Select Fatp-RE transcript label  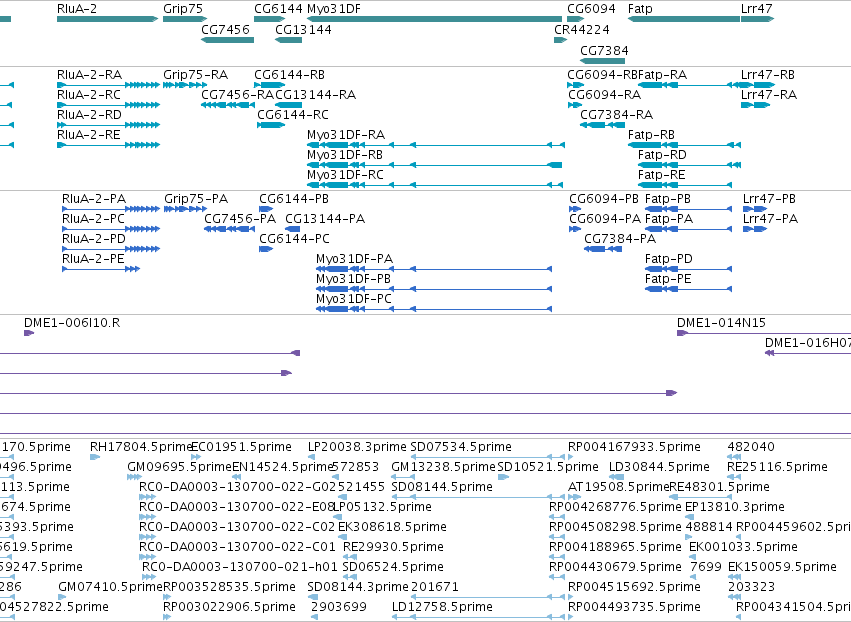662,175
